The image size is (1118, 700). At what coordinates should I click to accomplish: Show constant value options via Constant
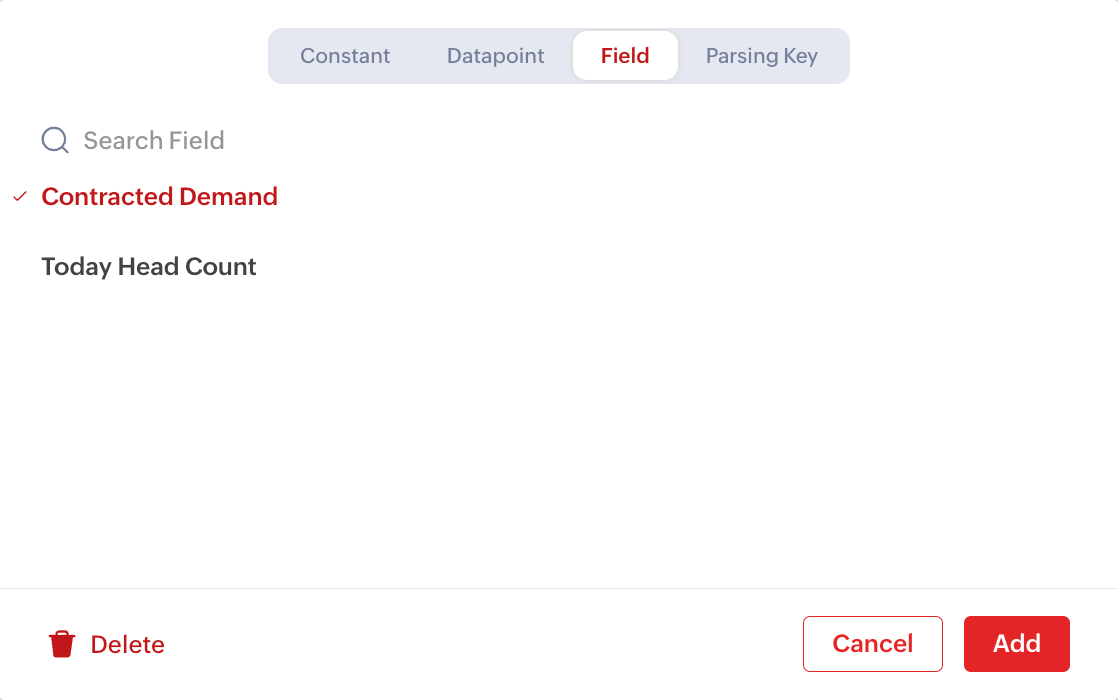click(x=345, y=56)
